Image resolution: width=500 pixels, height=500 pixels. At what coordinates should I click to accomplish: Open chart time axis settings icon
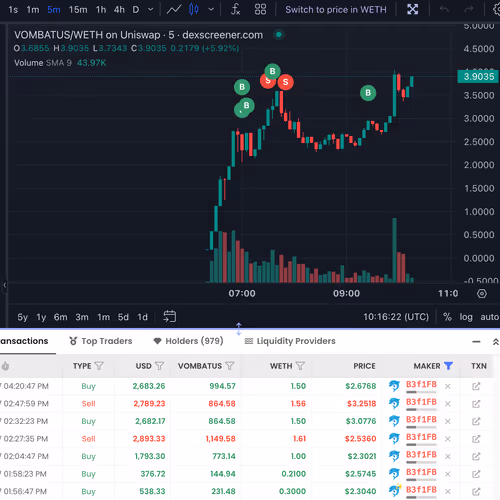[x=482, y=294]
